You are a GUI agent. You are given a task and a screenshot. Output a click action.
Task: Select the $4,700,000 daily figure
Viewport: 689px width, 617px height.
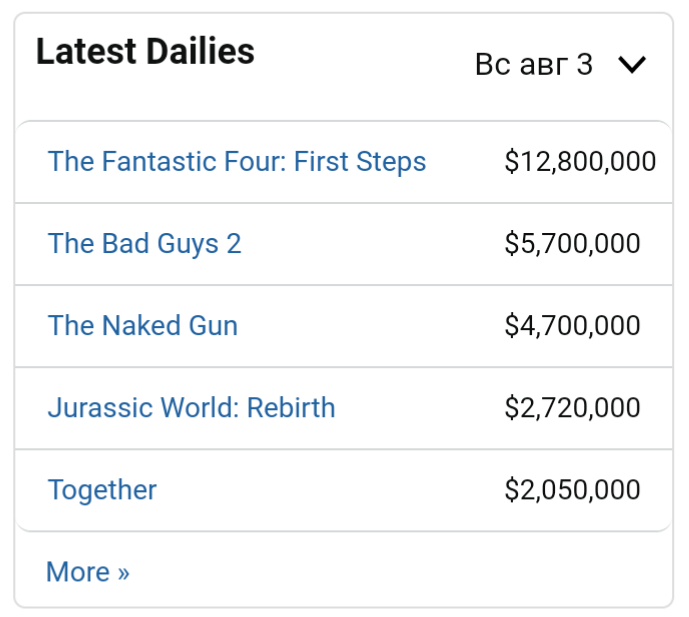coord(572,325)
